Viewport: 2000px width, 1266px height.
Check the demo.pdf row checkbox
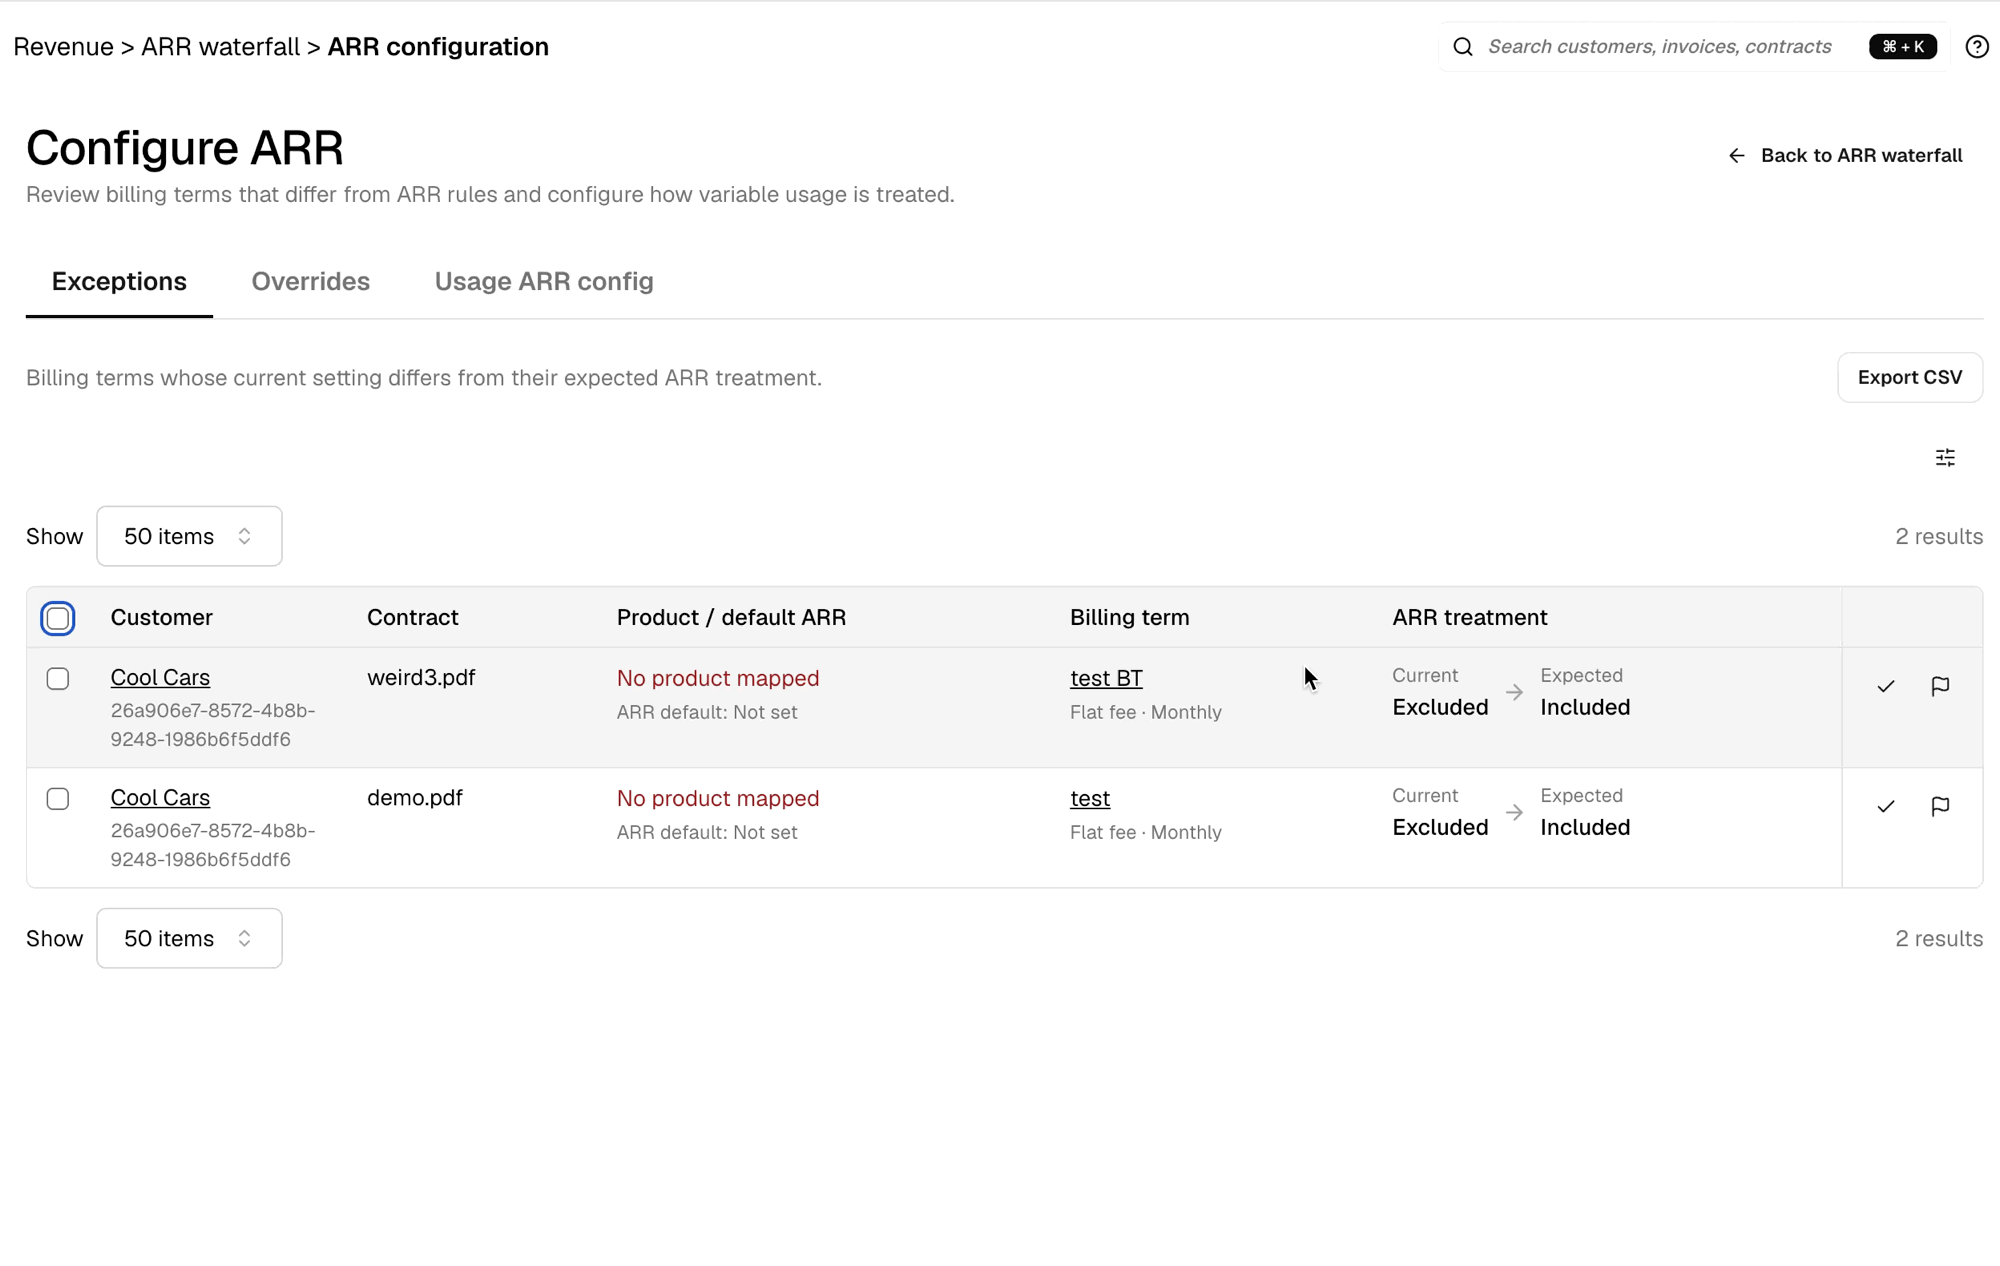58,799
